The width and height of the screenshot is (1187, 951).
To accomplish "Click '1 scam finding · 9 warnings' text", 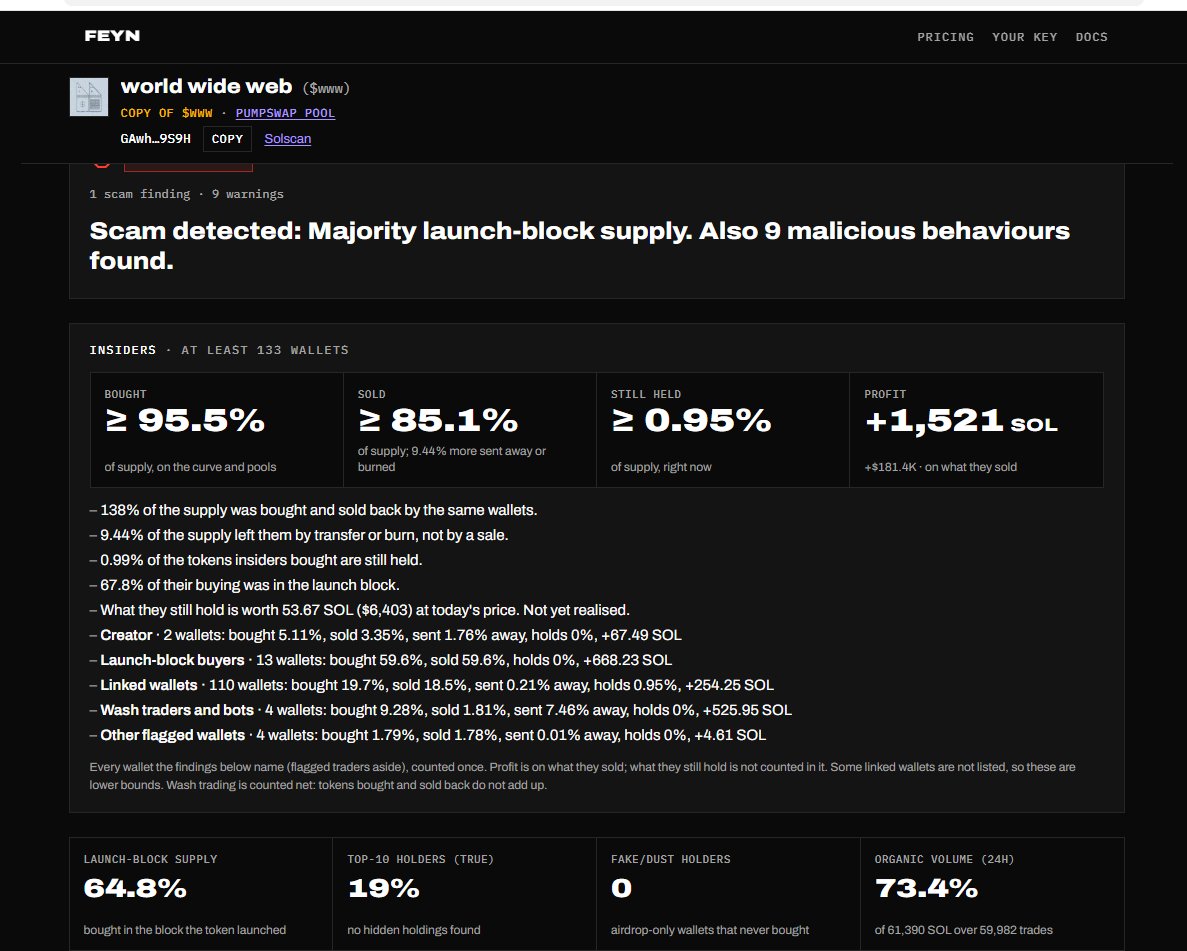I will [x=186, y=194].
